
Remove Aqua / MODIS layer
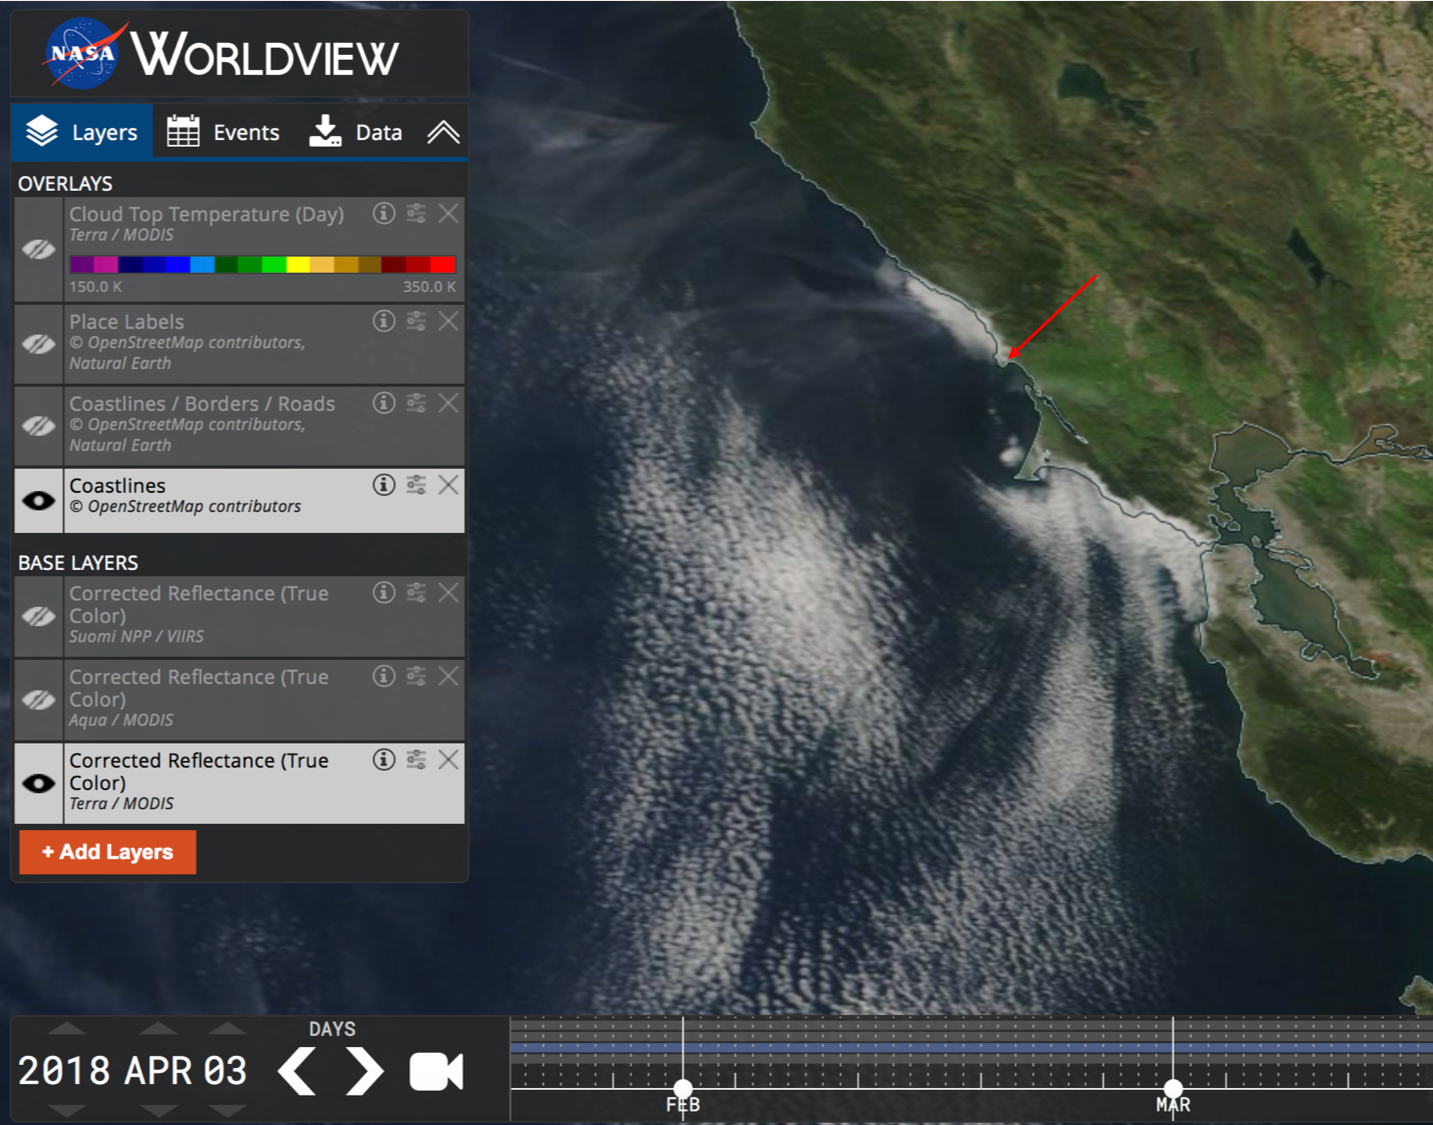(449, 676)
